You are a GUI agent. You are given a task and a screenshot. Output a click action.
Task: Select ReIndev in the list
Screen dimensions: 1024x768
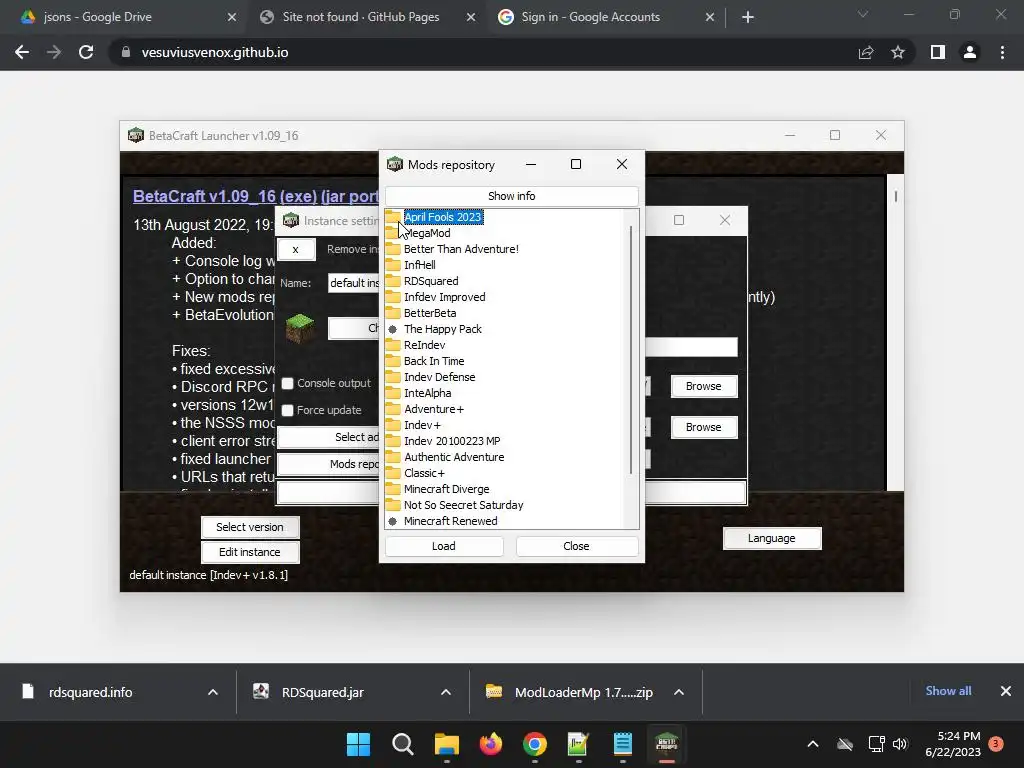(x=424, y=345)
